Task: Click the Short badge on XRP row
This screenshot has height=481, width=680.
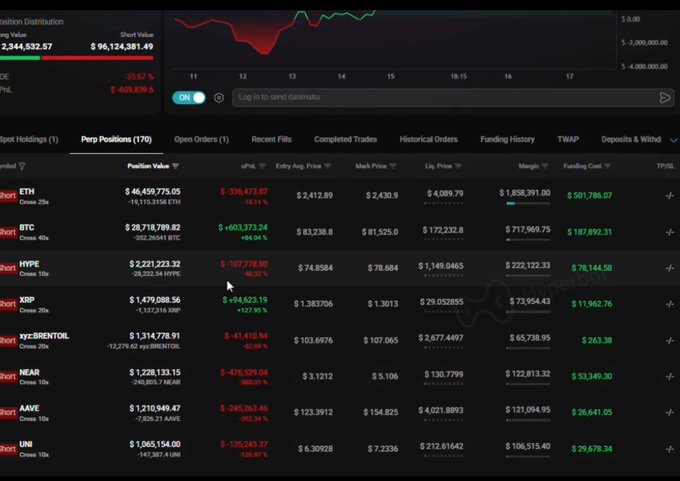Action: [x=8, y=304]
